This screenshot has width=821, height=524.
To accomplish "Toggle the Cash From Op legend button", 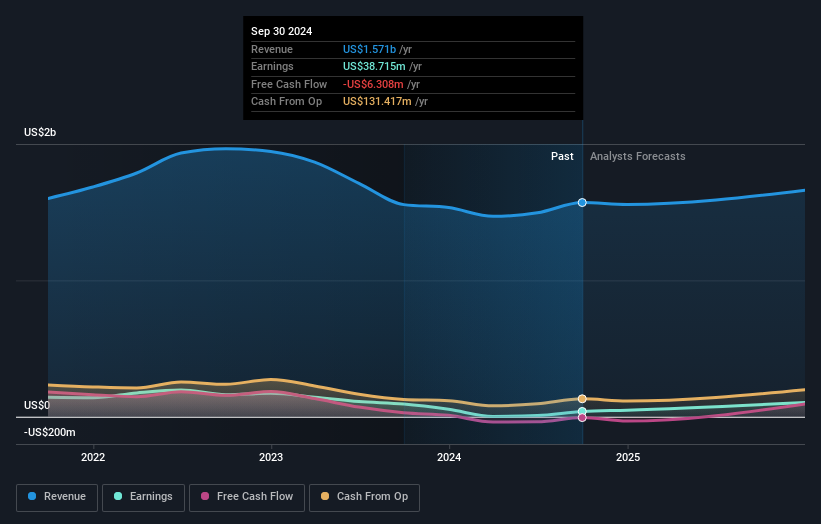I will (364, 497).
